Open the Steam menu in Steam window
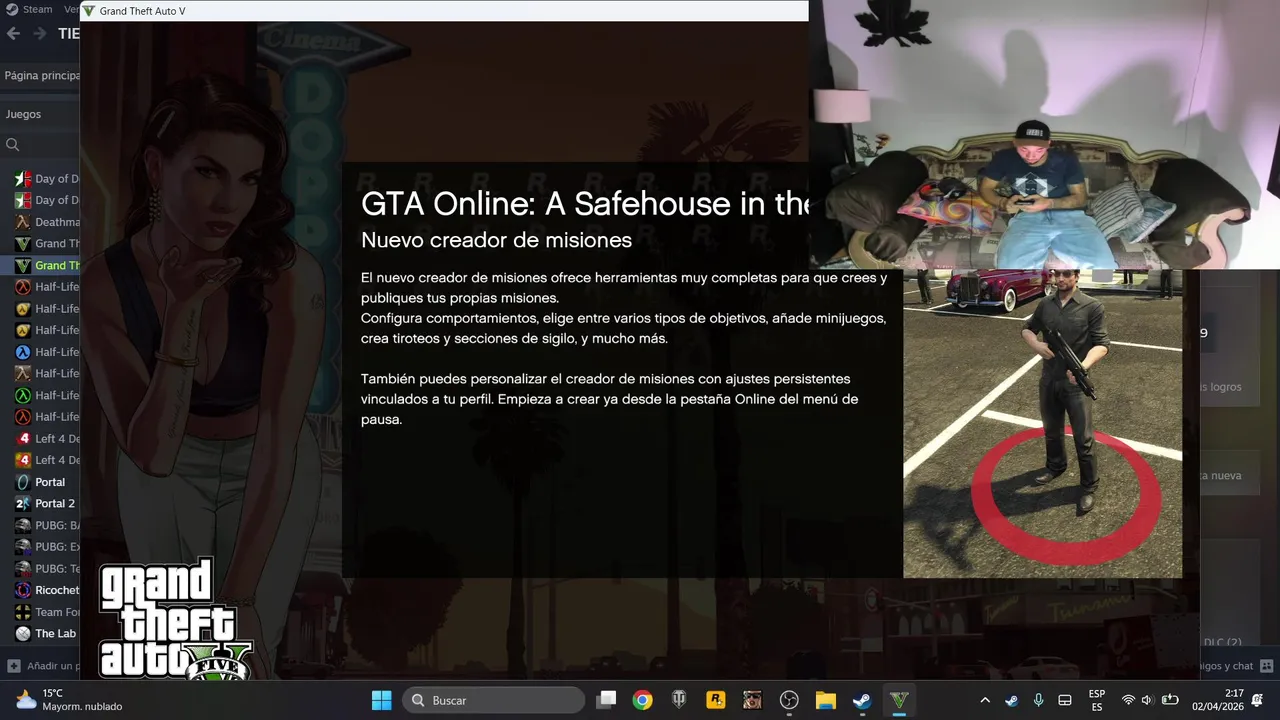 pos(28,9)
